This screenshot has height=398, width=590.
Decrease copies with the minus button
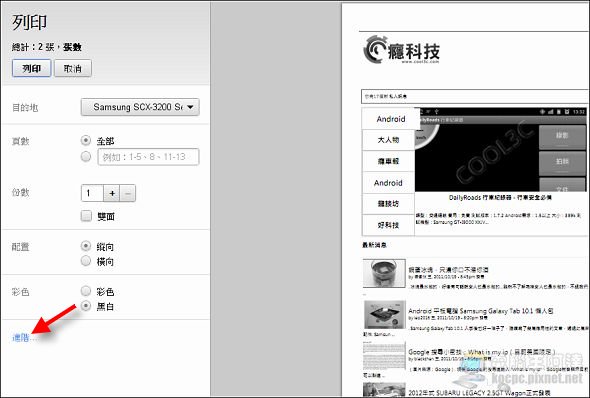(x=128, y=193)
